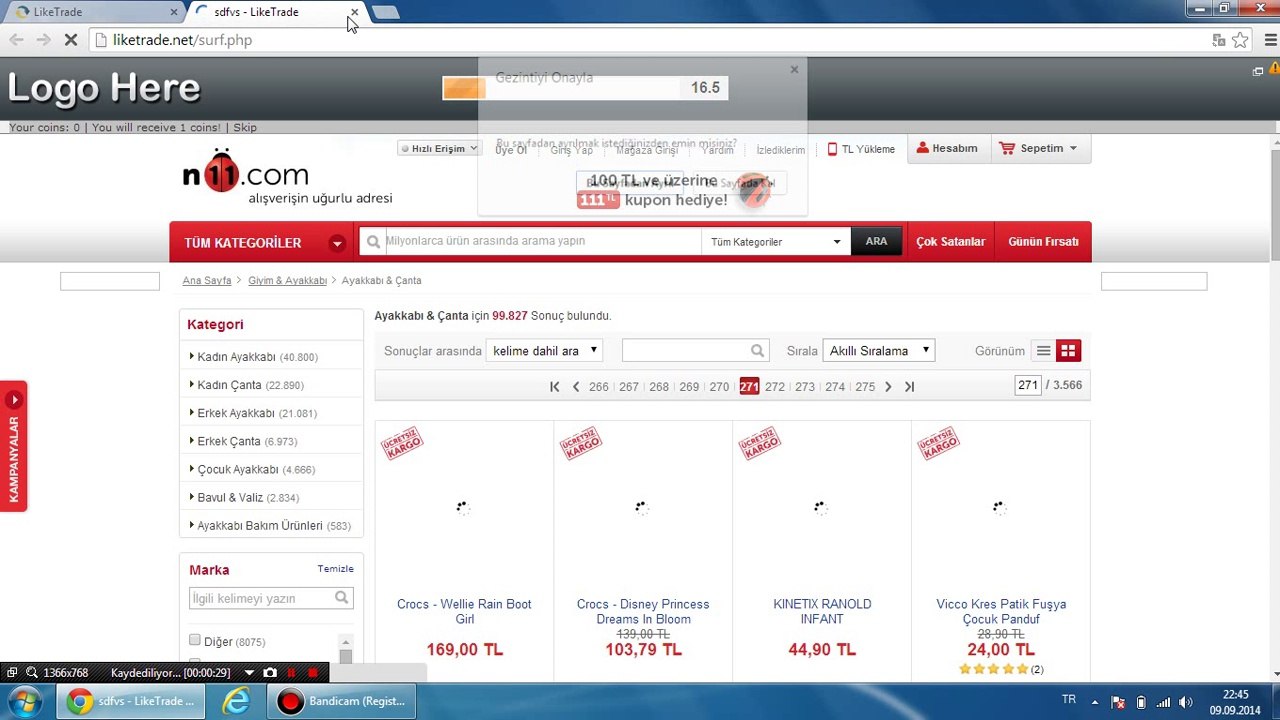The height and width of the screenshot is (720, 1280).
Task: Click the volume speaker tray icon
Action: click(1186, 702)
